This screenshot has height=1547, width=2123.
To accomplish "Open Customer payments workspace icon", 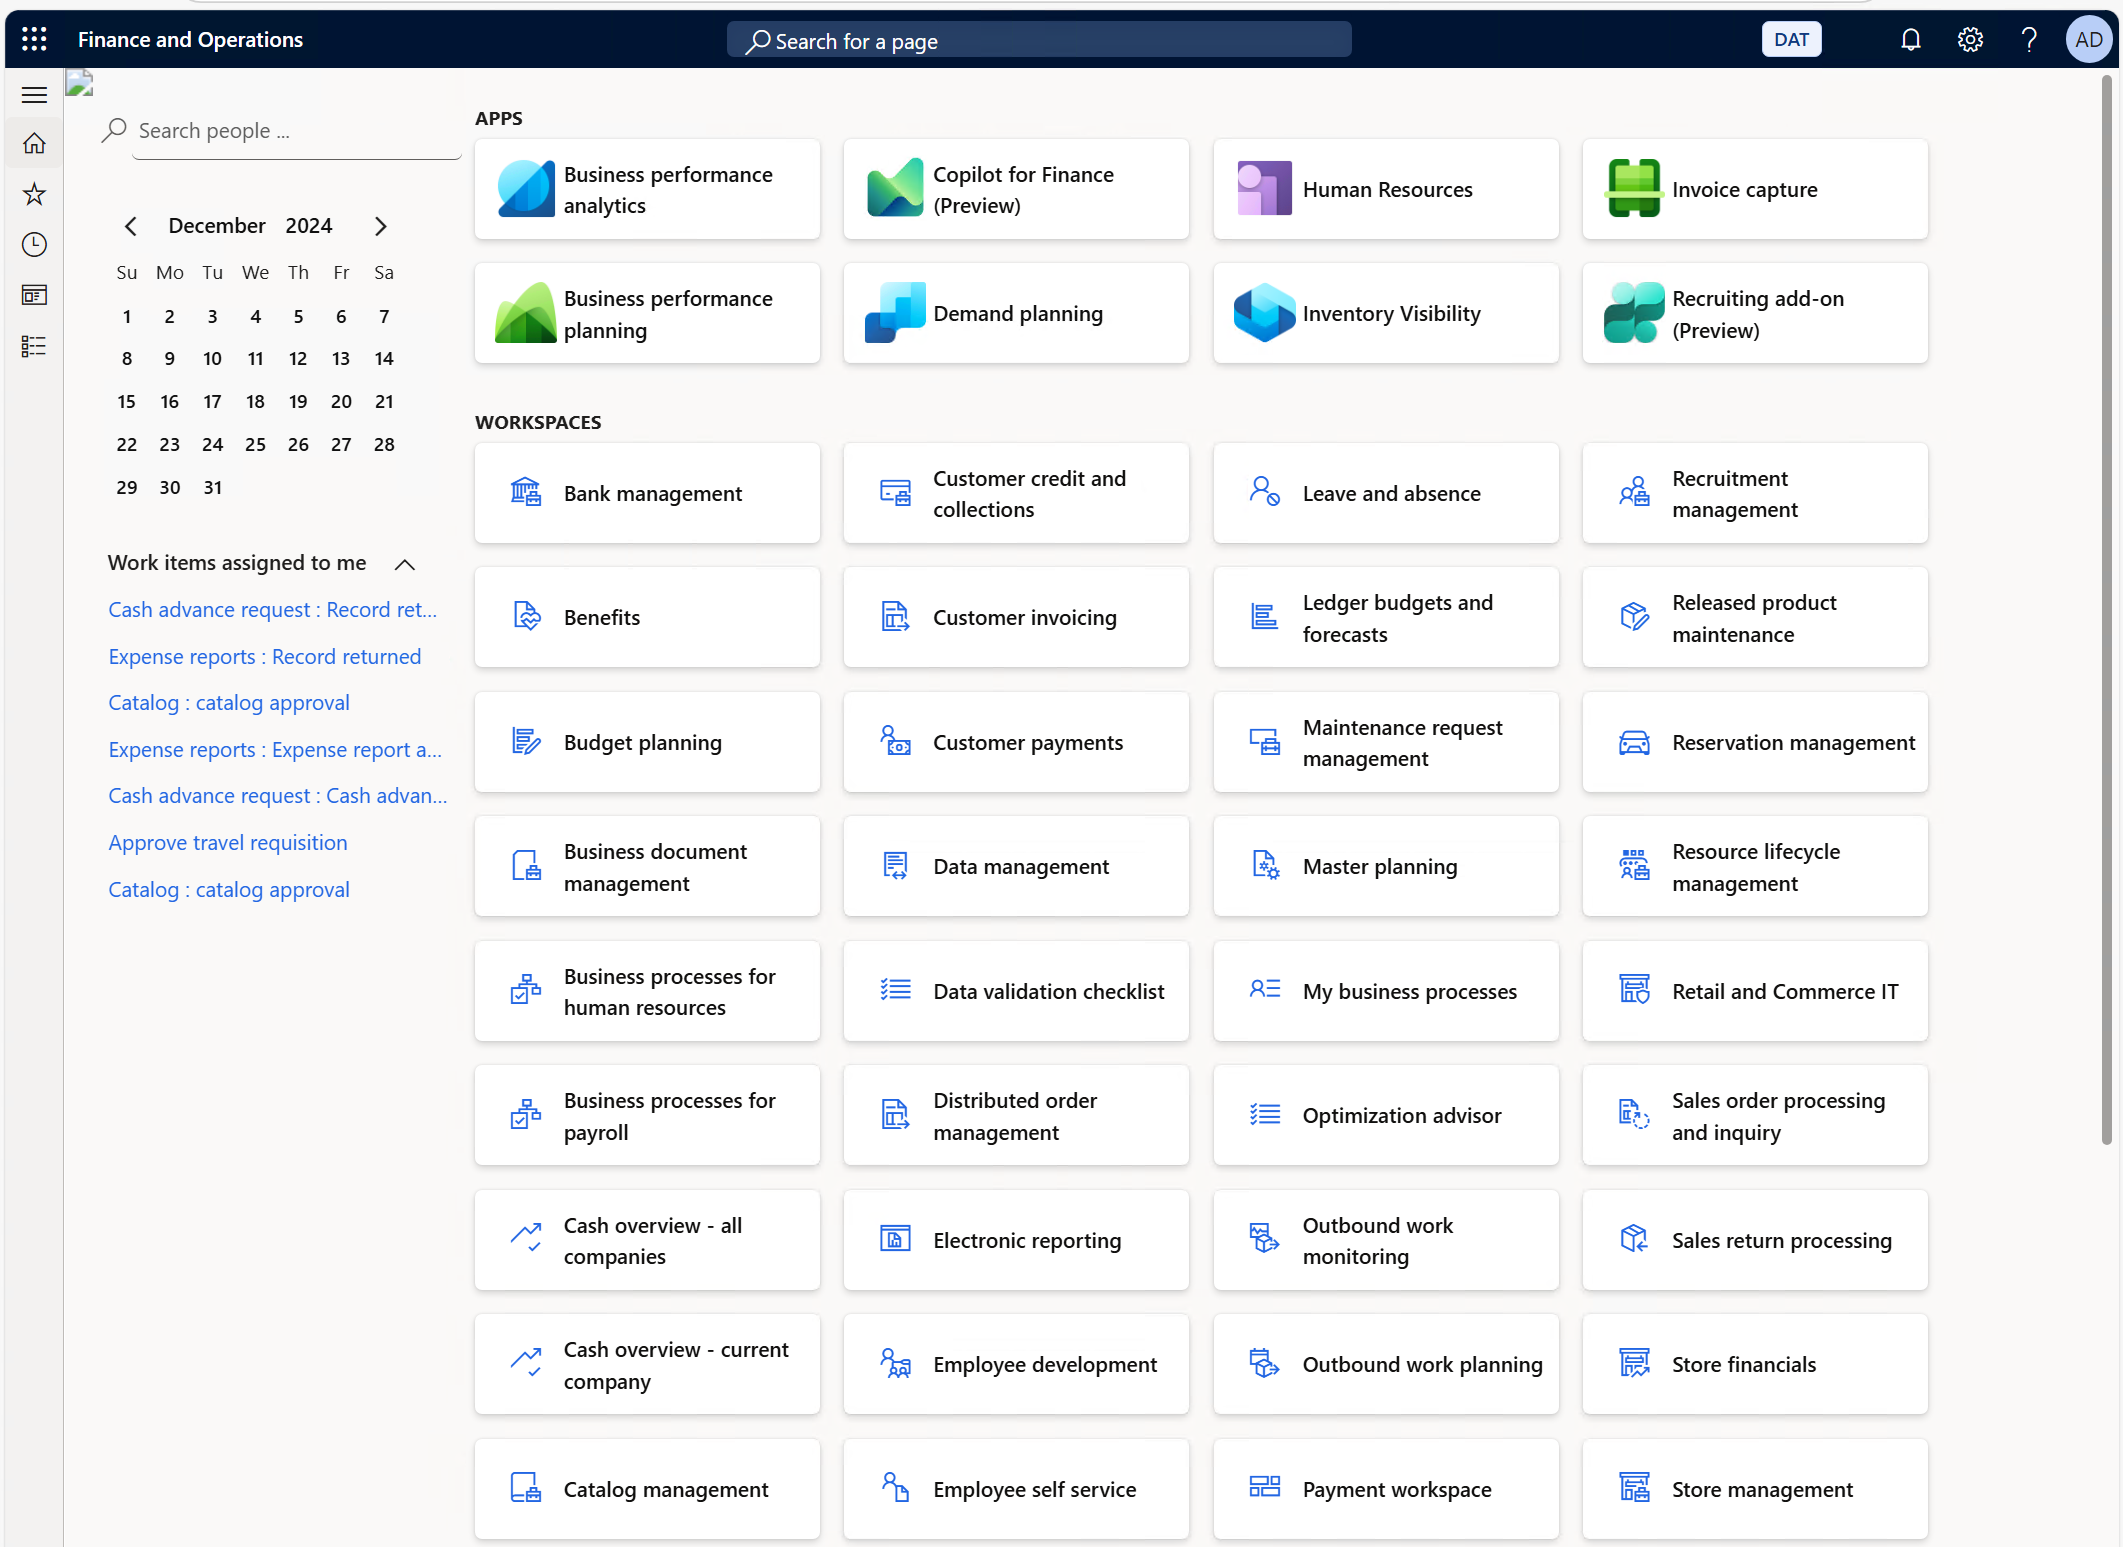I will 895,741.
